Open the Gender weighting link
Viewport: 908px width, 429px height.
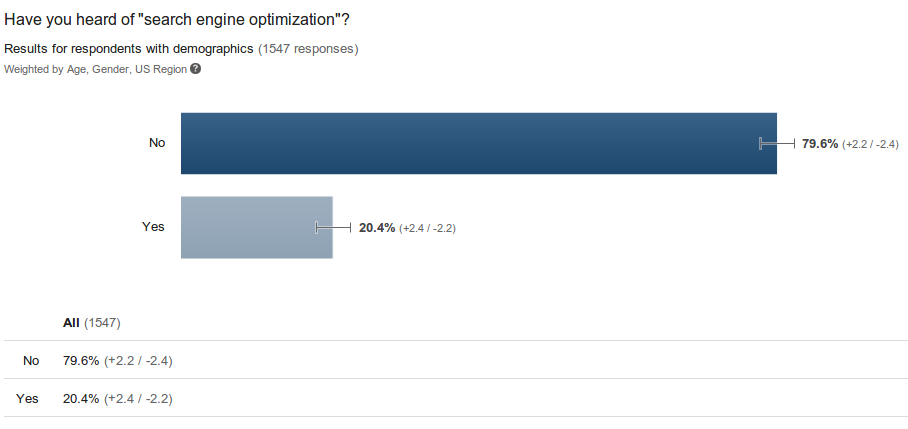click(x=110, y=69)
